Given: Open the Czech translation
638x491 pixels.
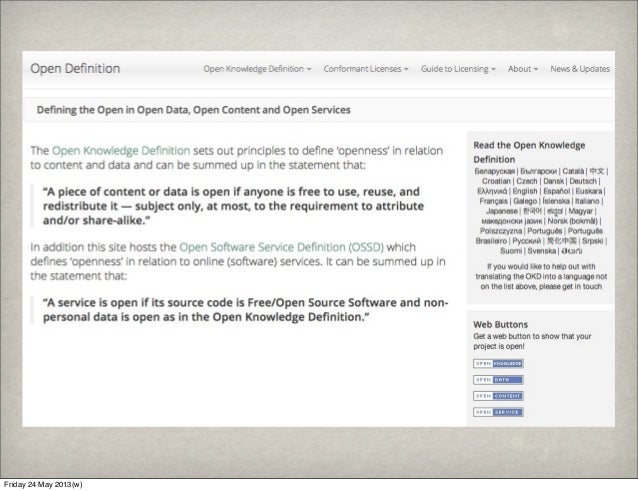Looking at the screenshot, I should (527, 181).
